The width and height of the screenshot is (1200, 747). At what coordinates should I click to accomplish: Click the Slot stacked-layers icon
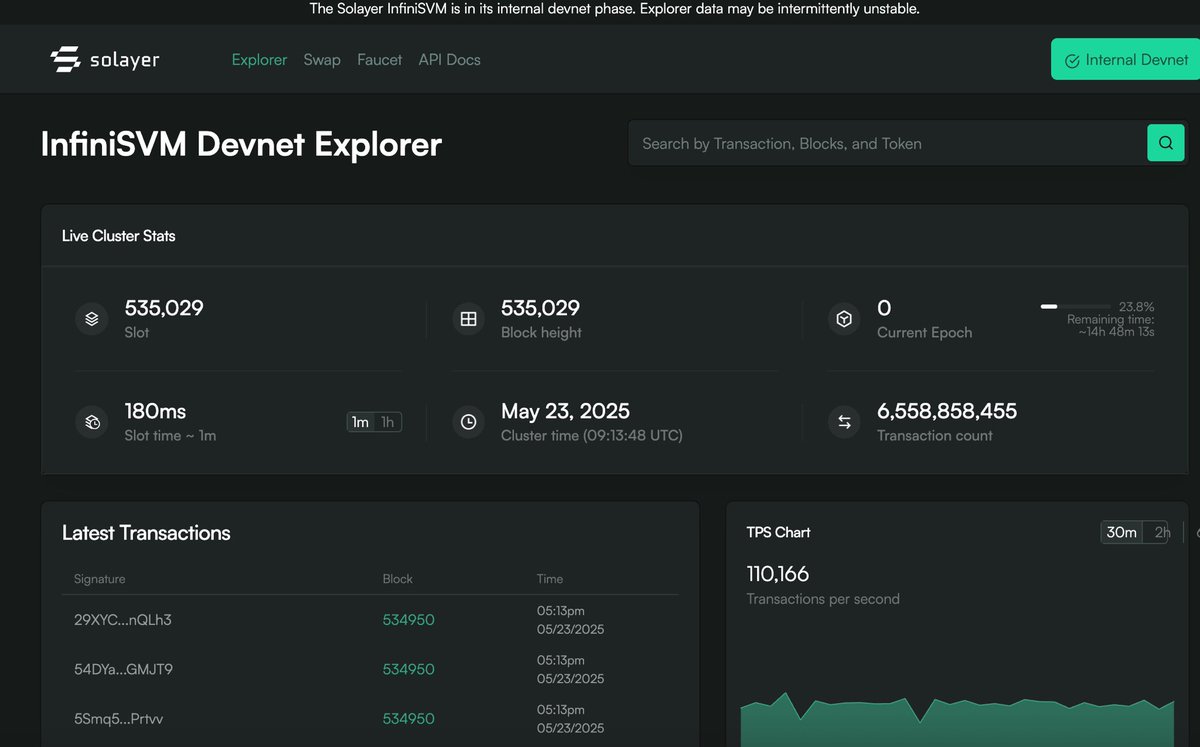91,318
